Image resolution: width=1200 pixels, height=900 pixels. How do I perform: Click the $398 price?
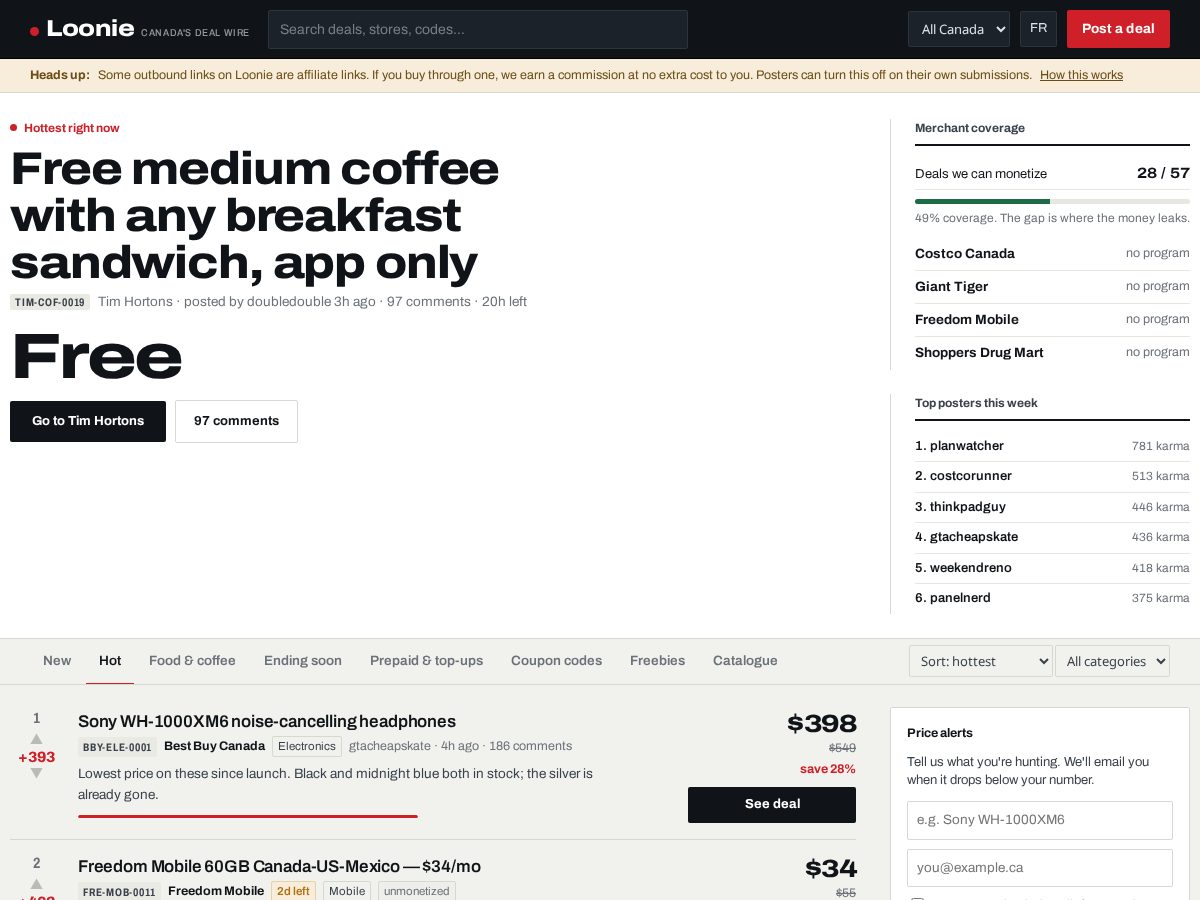821,723
